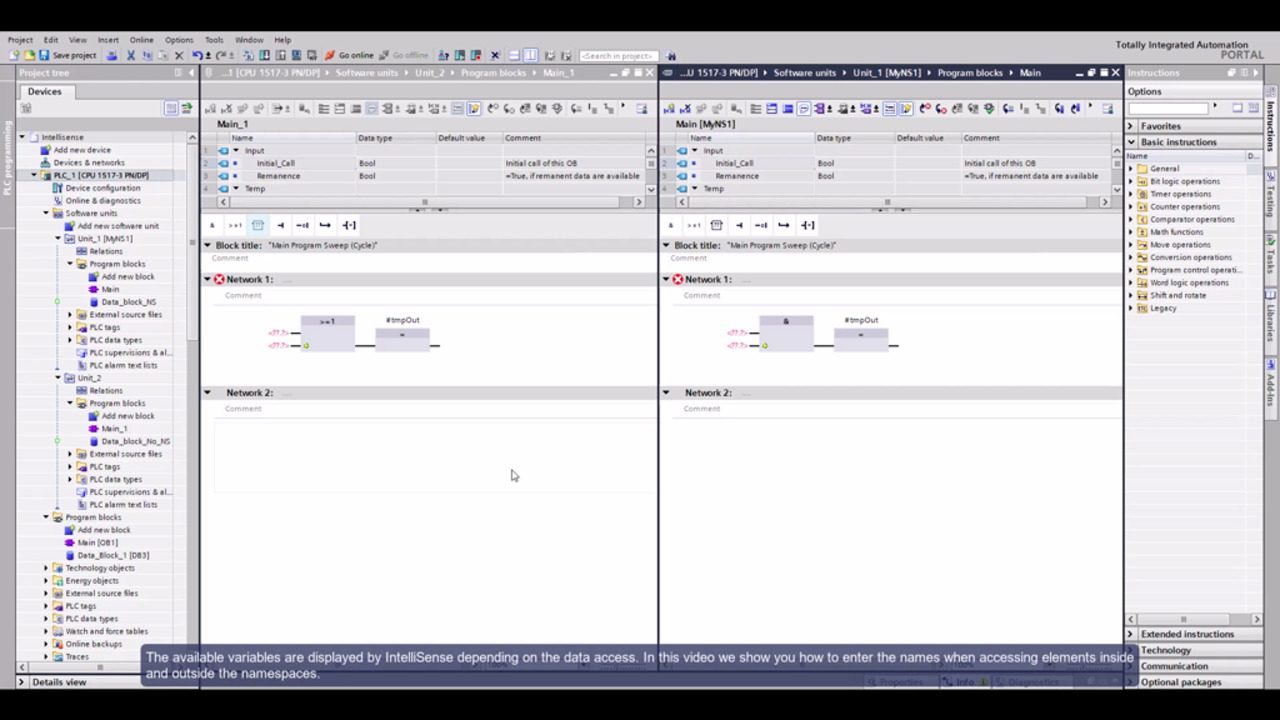Viewport: 1280px width, 720px height.
Task: Switch to the Devices tab
Action: (44, 91)
